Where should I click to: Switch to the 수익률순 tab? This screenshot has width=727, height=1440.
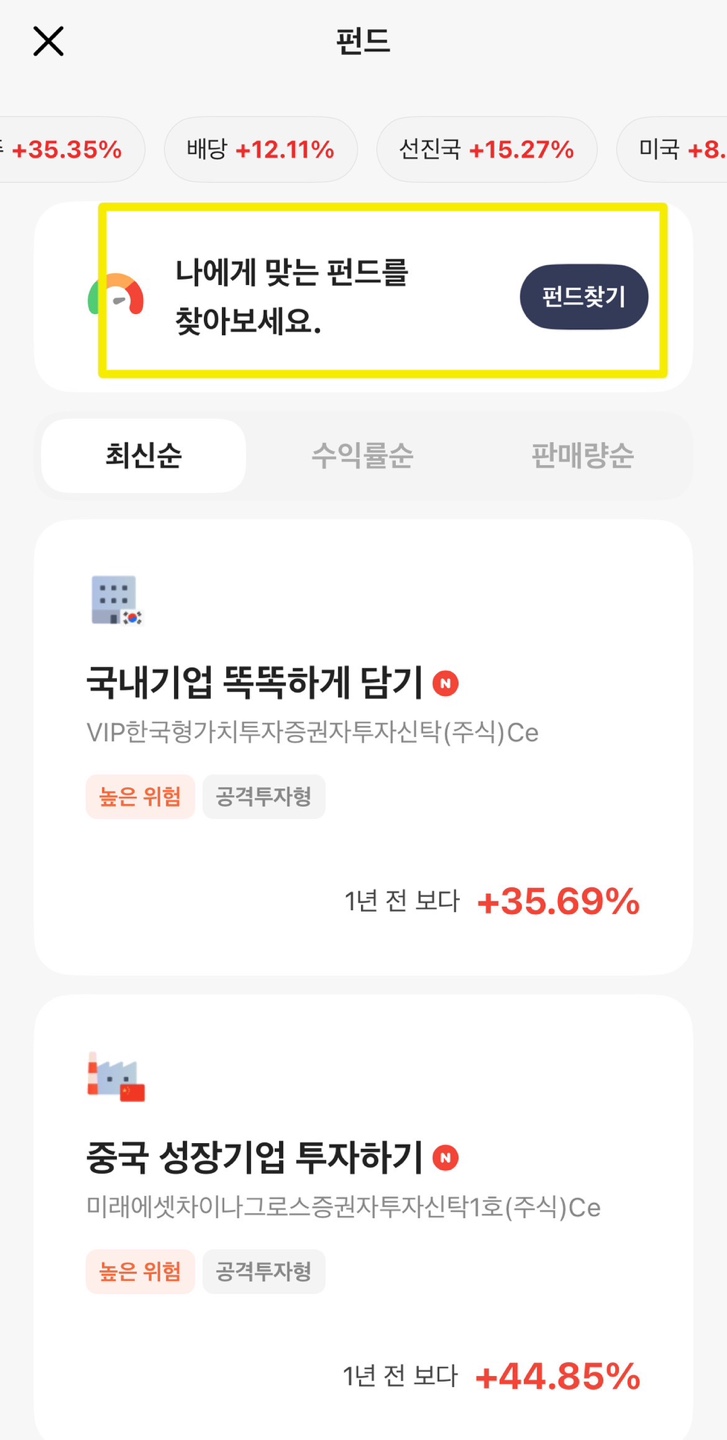pos(362,456)
